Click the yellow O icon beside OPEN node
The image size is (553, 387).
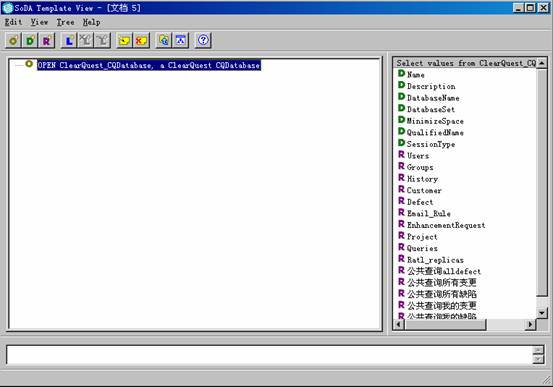[29, 64]
